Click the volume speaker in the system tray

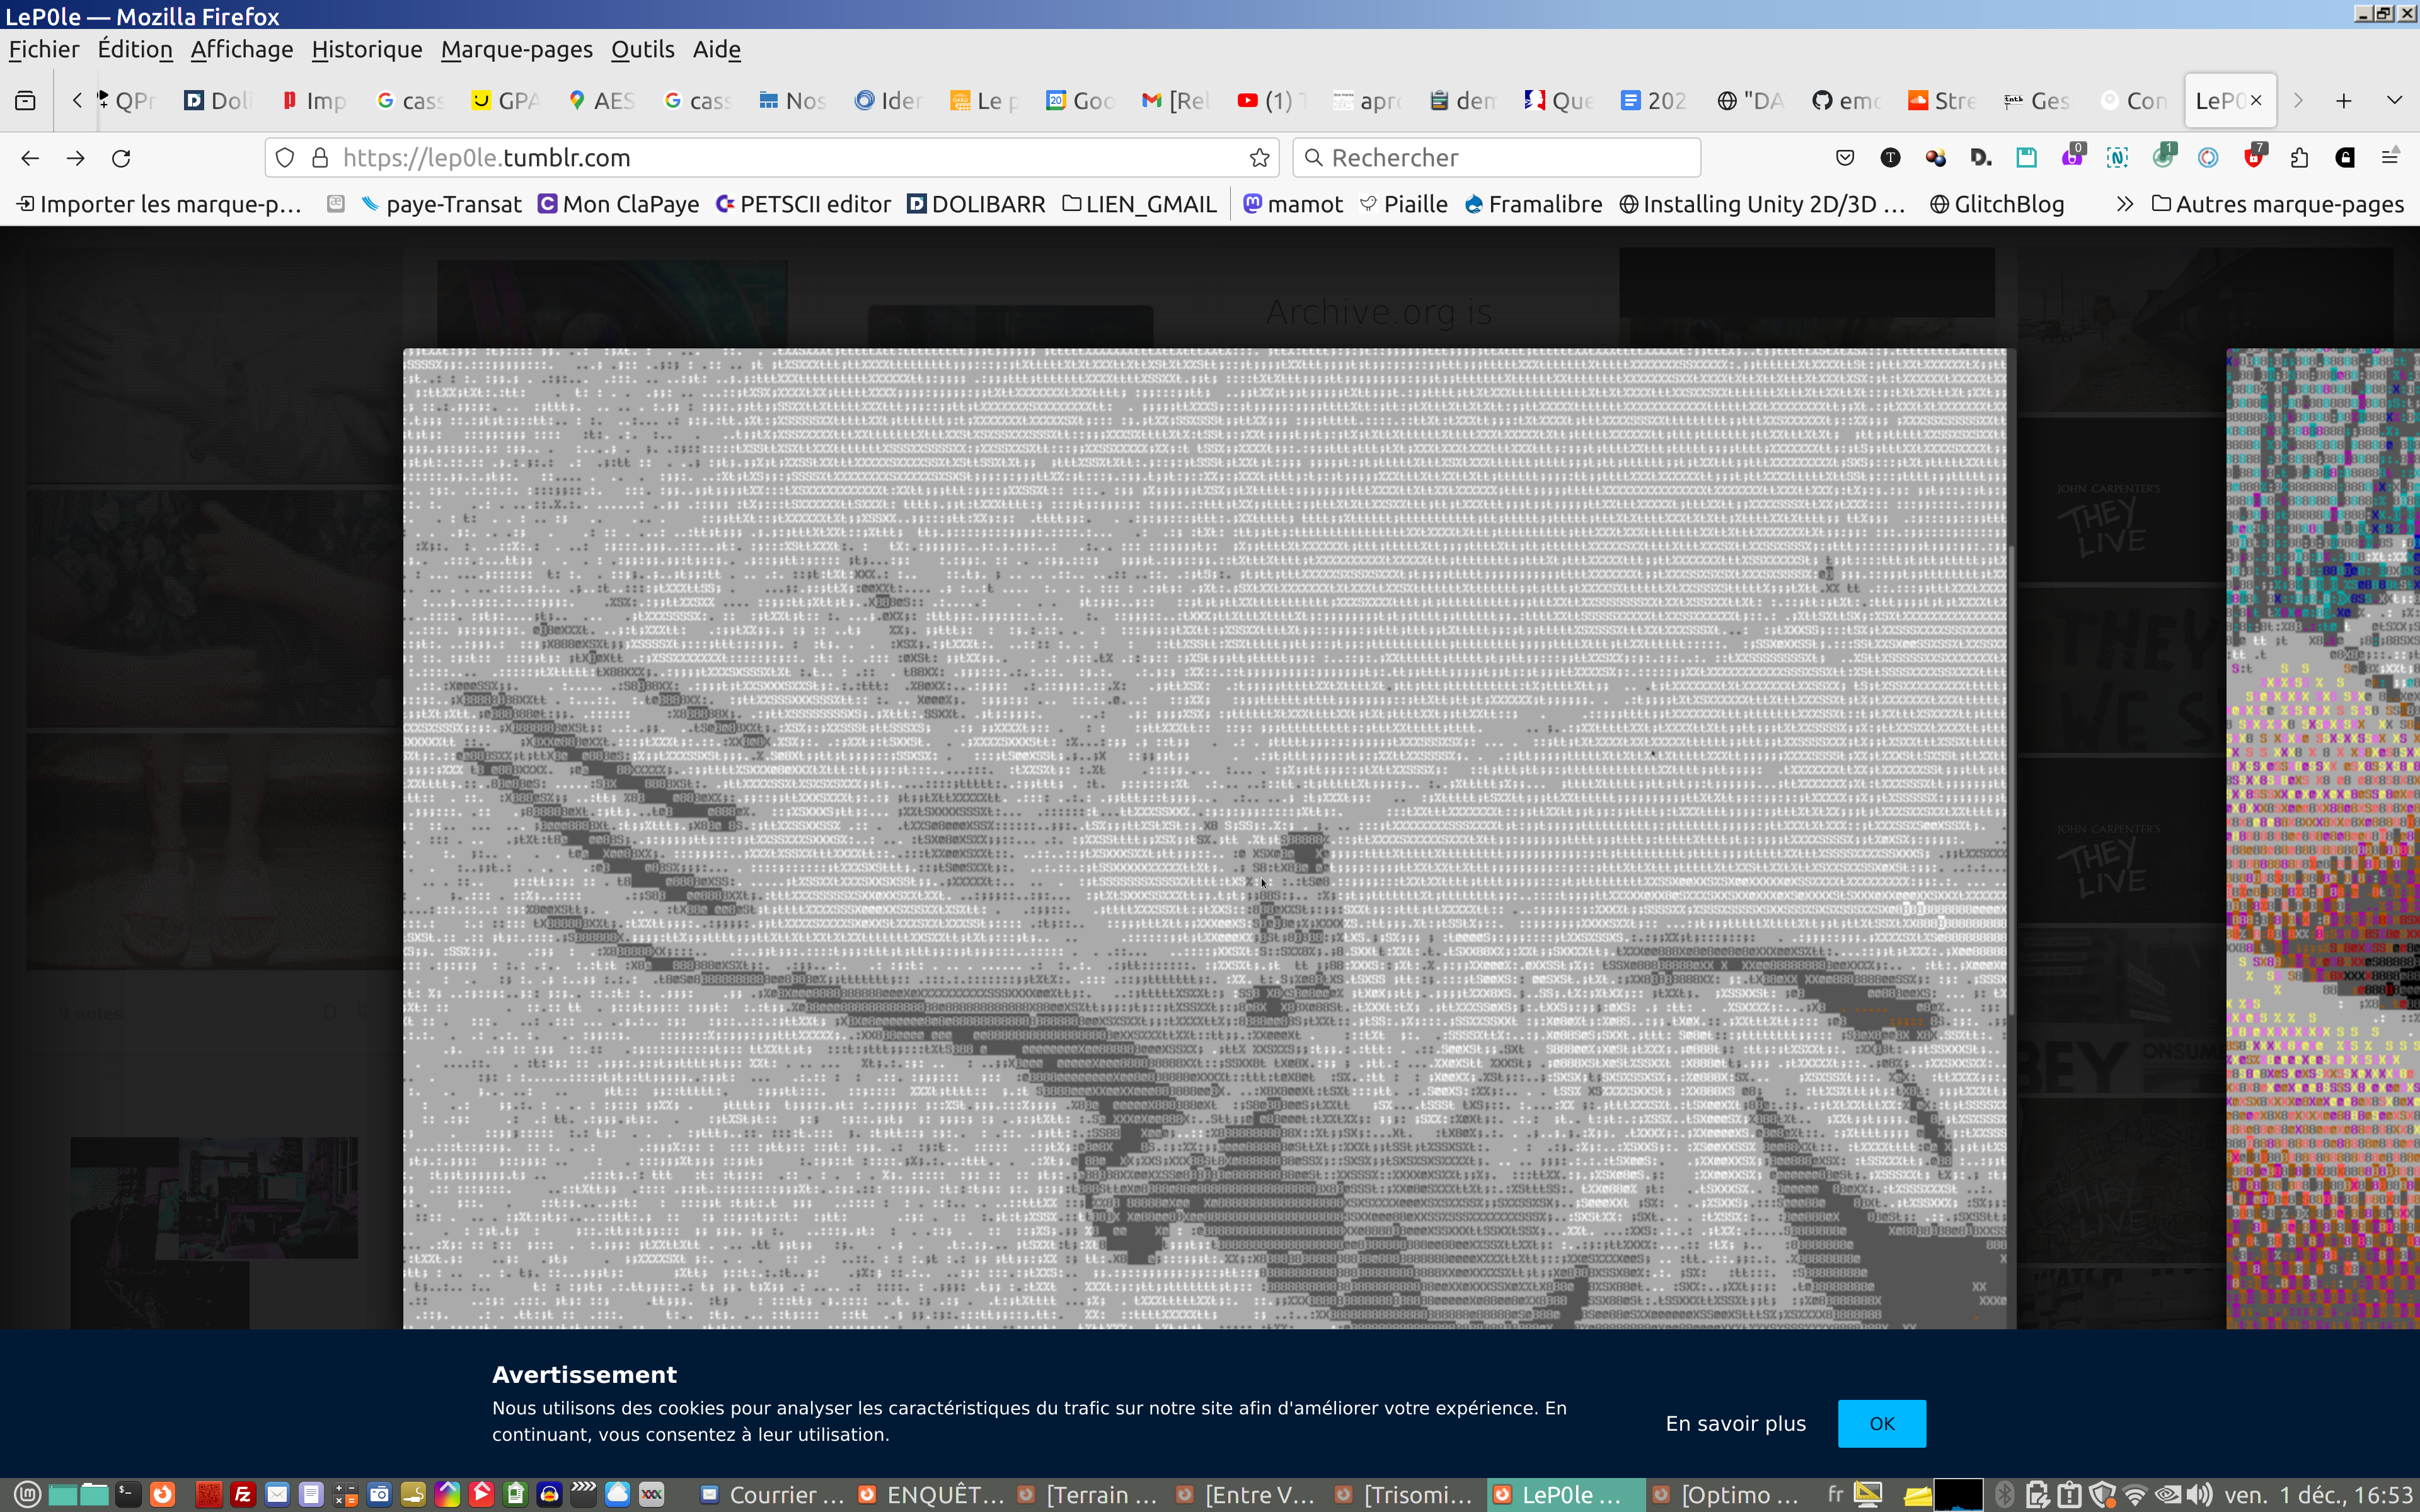pos(2198,1495)
